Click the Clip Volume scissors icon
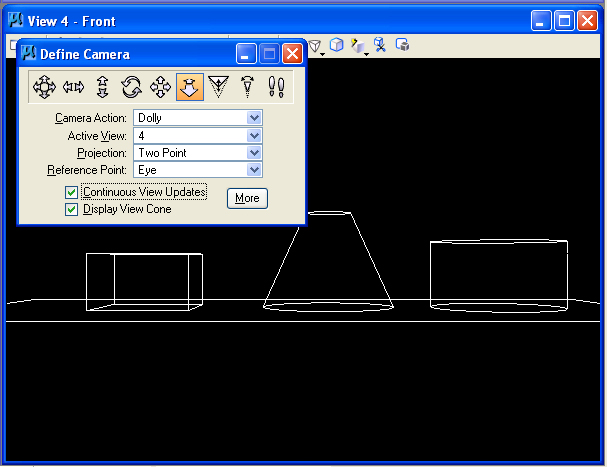The height and width of the screenshot is (467, 607). pyautogui.click(x=380, y=45)
